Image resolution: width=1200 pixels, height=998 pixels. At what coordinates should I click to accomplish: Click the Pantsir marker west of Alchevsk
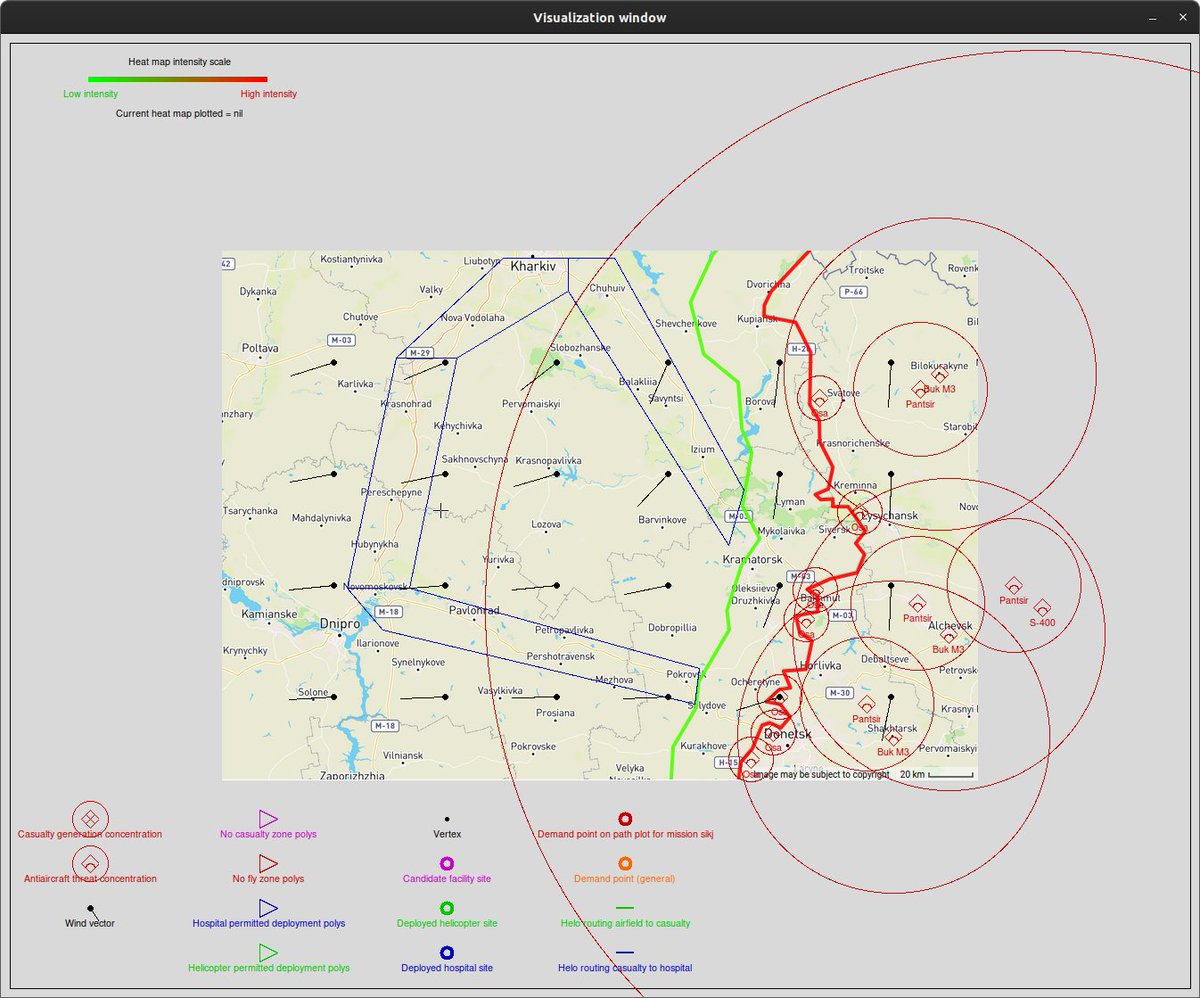pos(917,603)
